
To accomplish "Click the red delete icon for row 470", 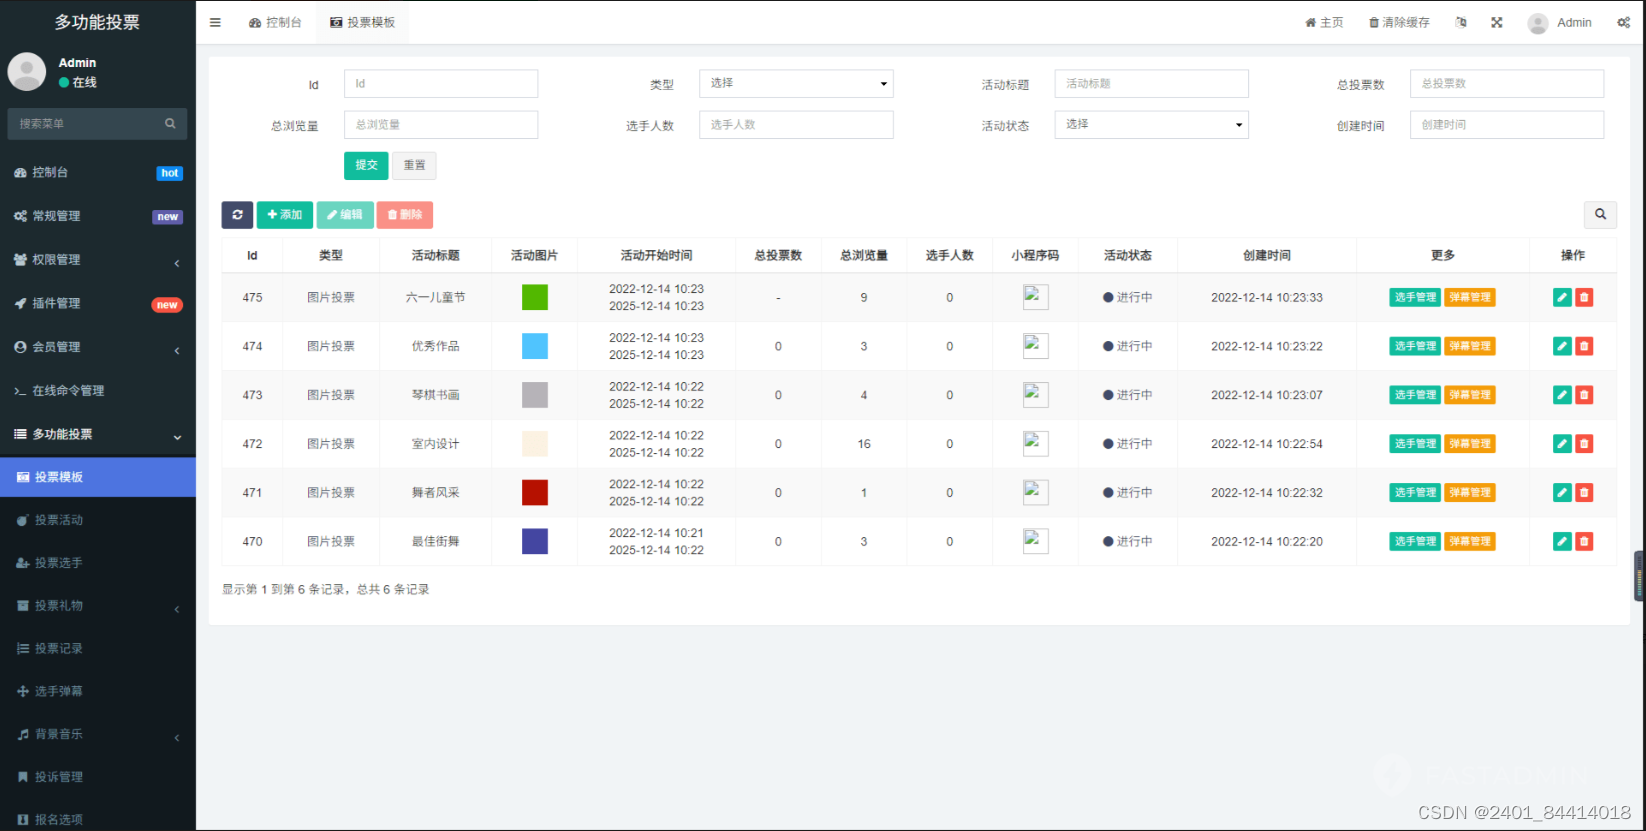I will [1584, 541].
